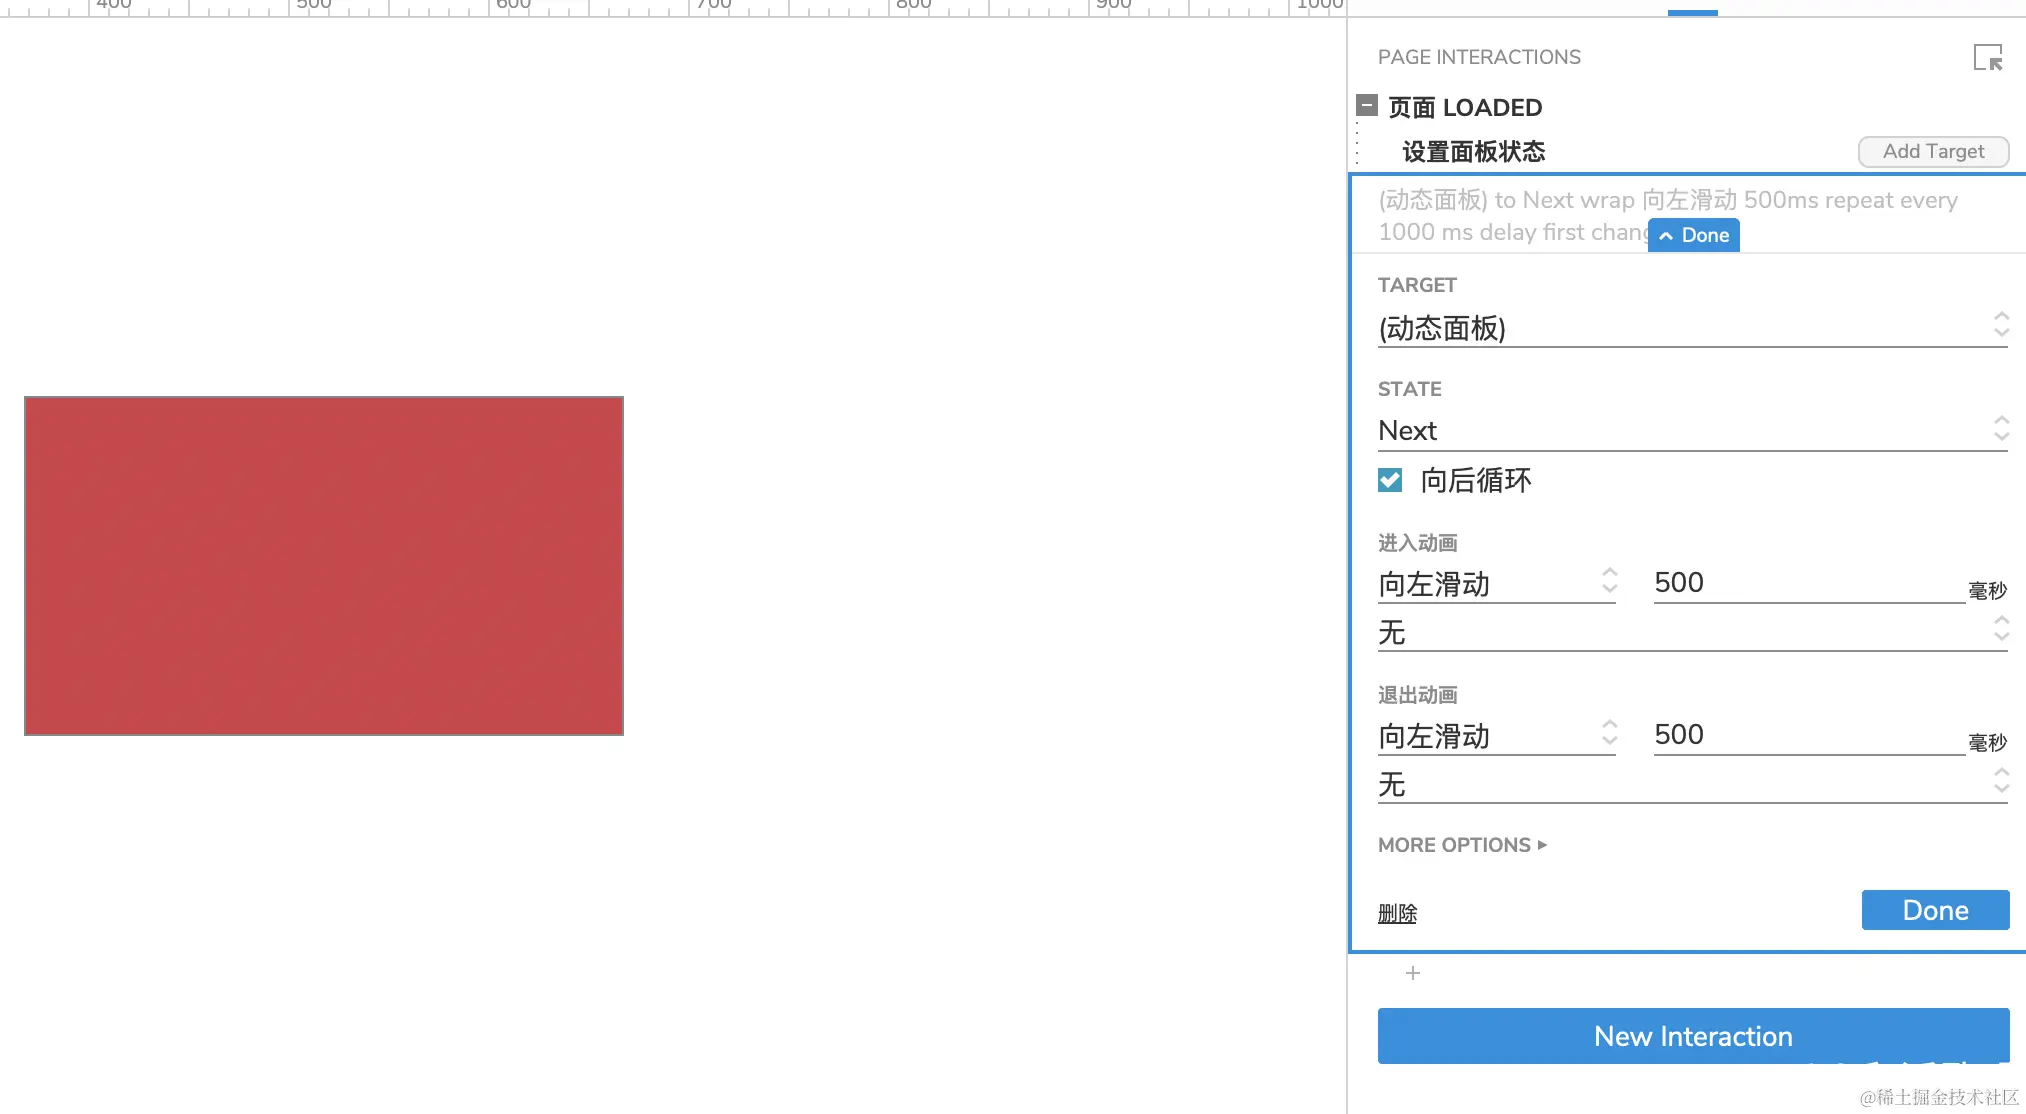2026x1114 pixels.
Task: Uncheck the 向后循环 checkbox
Action: pyautogui.click(x=1390, y=480)
